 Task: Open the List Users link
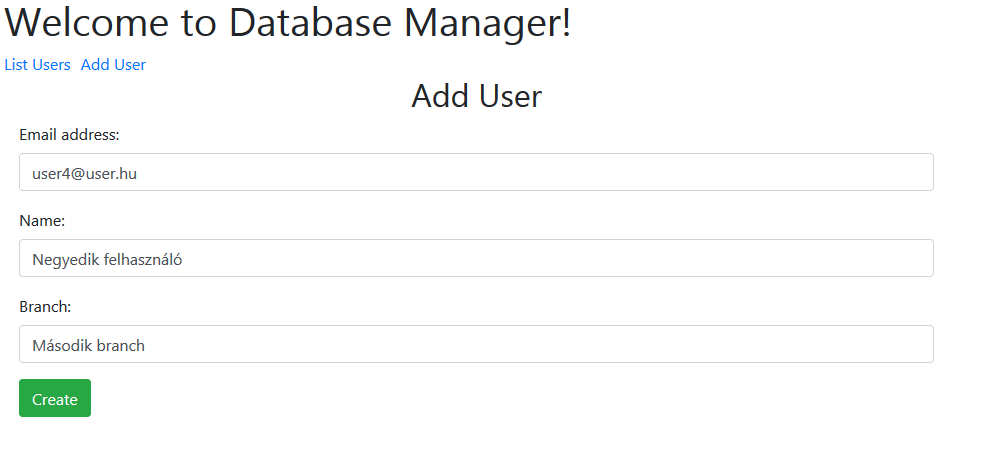click(x=37, y=65)
